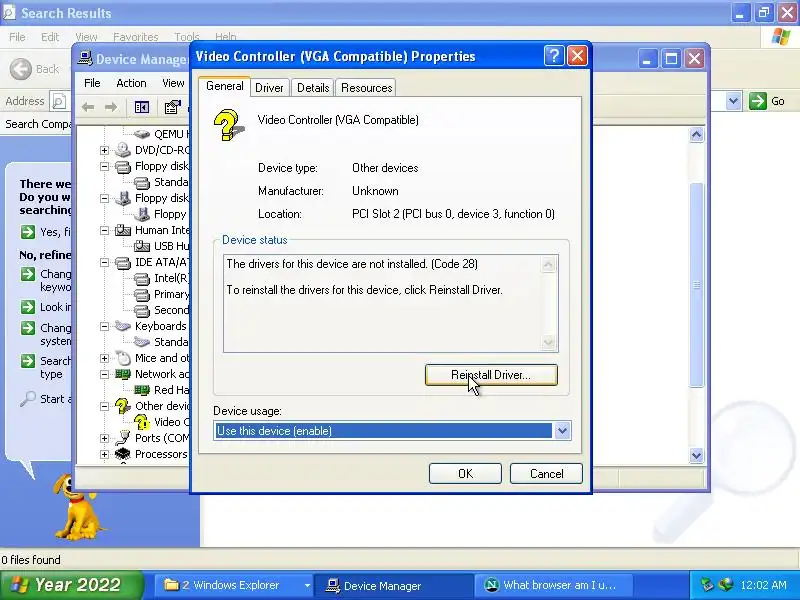The width and height of the screenshot is (800, 600).
Task: Select the USB Human Interface device icon
Action: [x=142, y=246]
